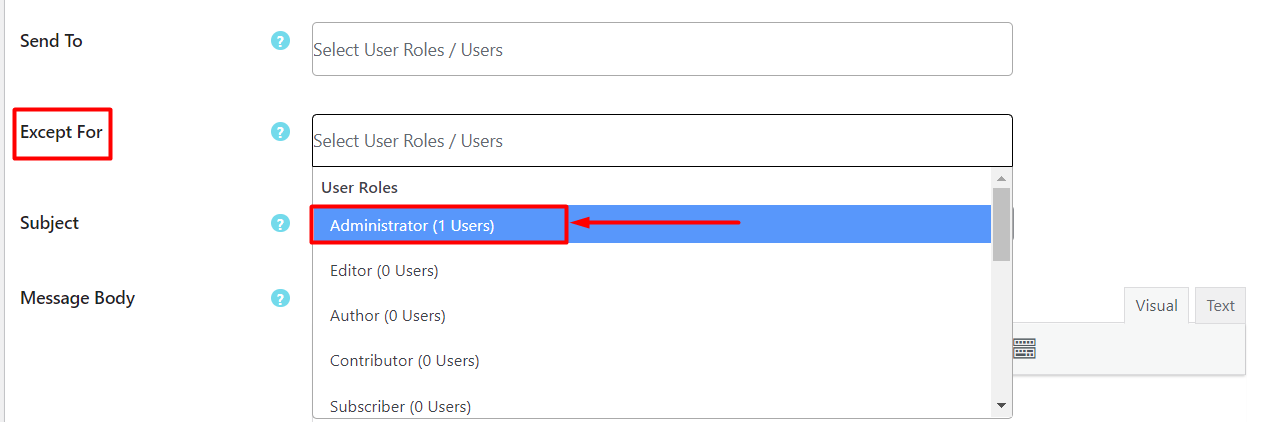Click the dropdown scrollbar thumb
This screenshot has height=422, width=1272.
coord(1001,224)
